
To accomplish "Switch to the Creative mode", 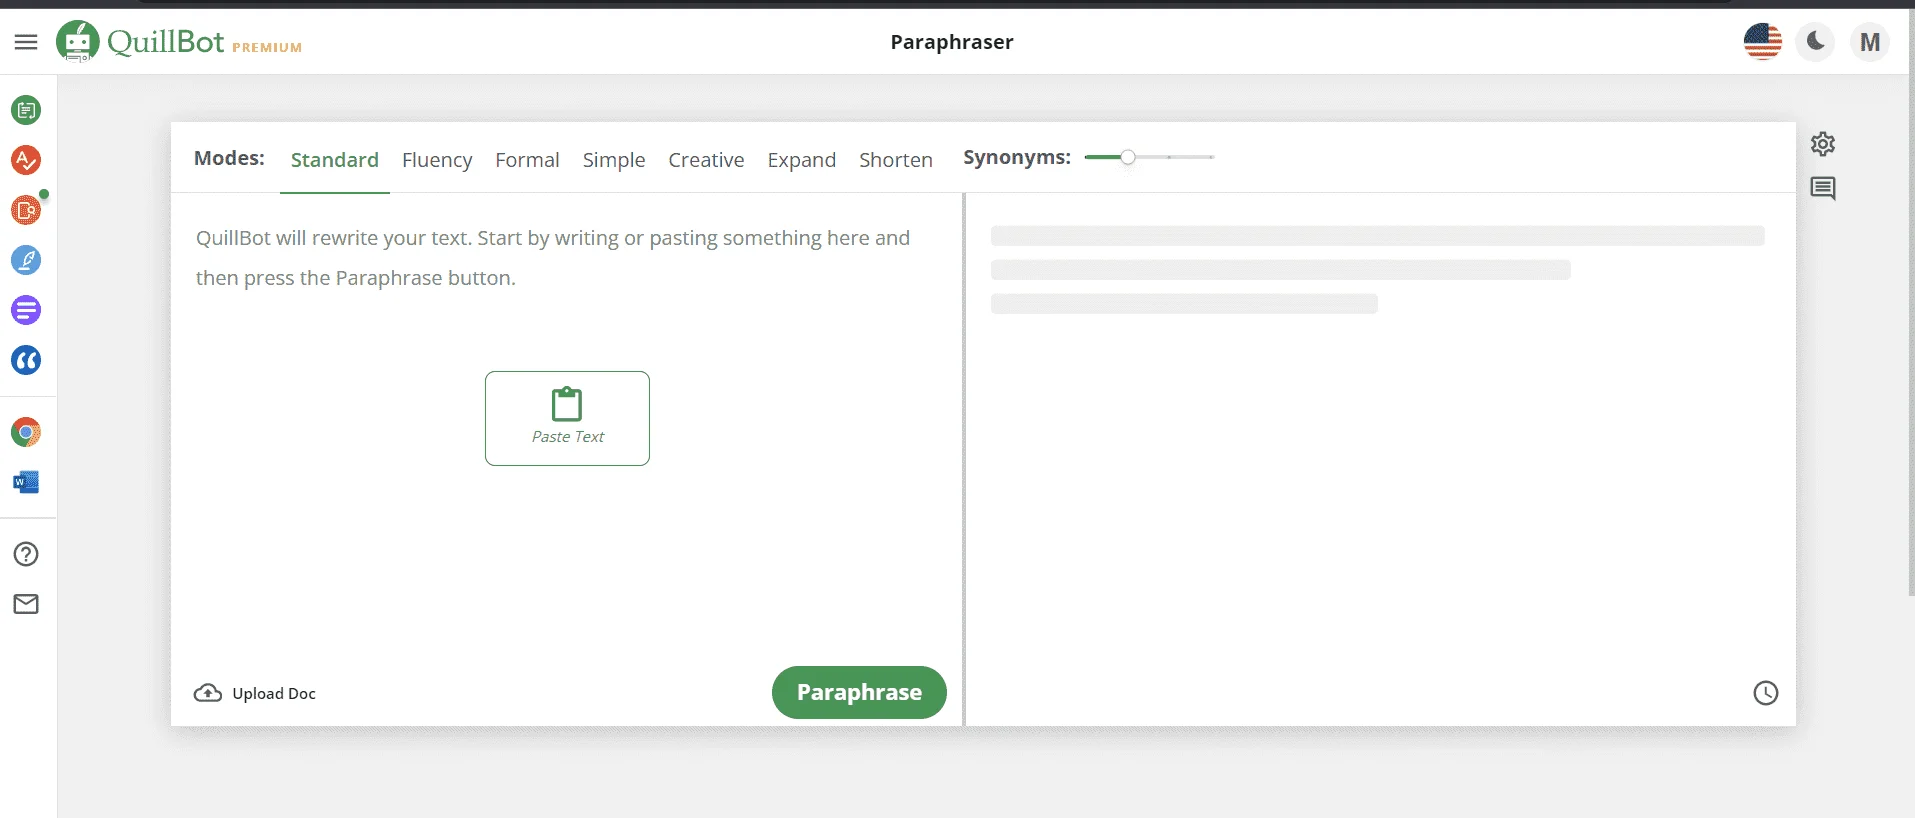I will tap(706, 160).
